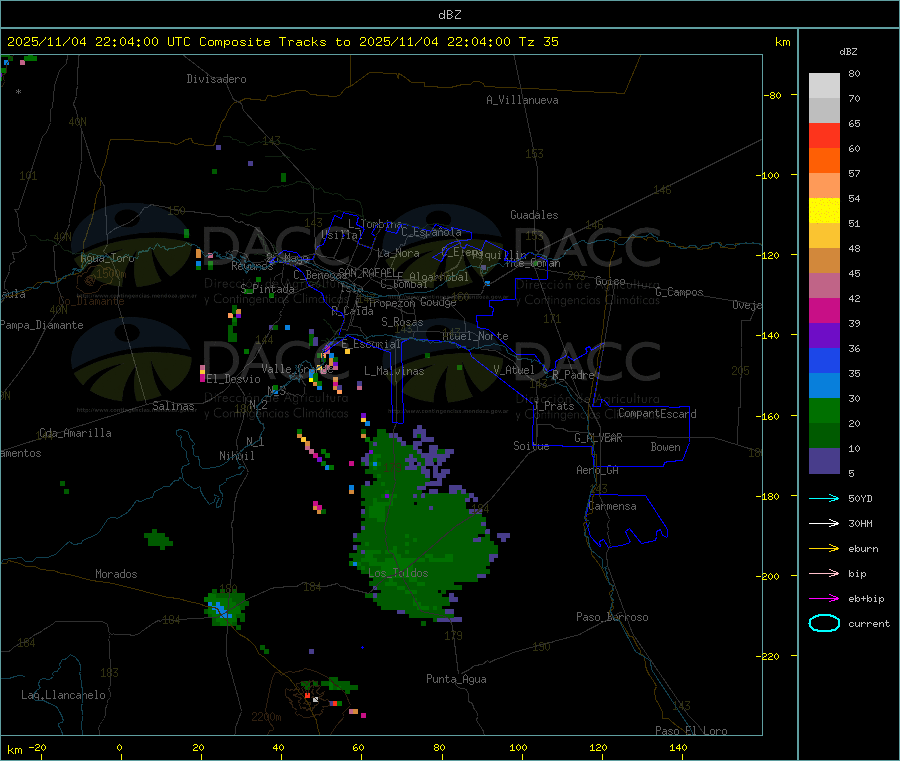The width and height of the screenshot is (900, 761).
Task: Click the Lag.Llancanelo map label
Action: point(63,695)
